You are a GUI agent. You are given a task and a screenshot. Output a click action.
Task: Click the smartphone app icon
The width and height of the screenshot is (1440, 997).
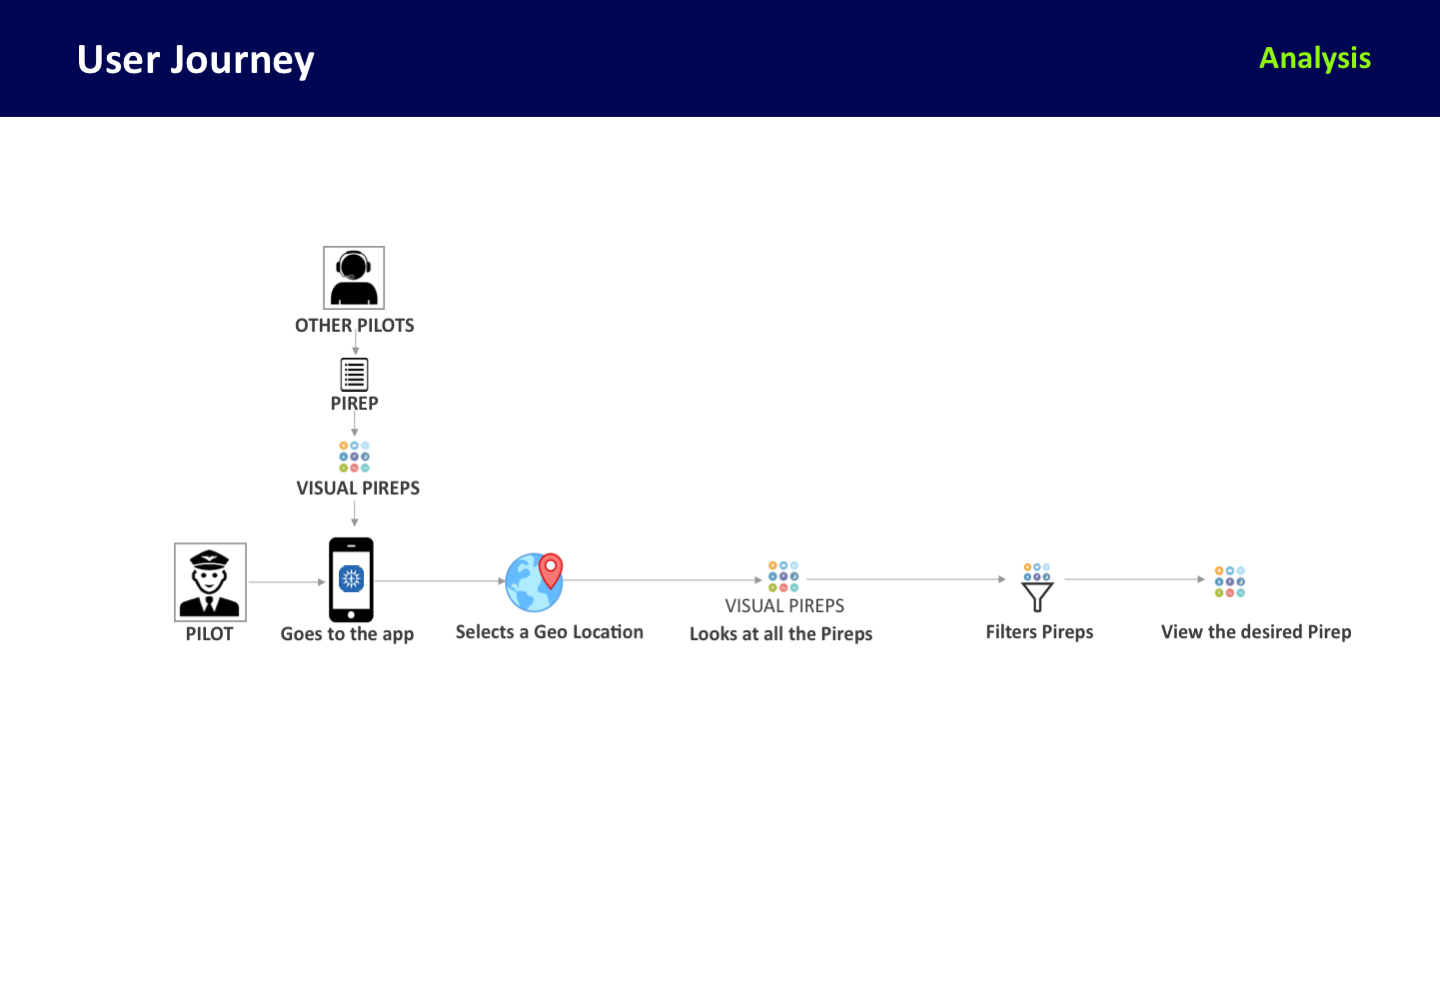351,580
